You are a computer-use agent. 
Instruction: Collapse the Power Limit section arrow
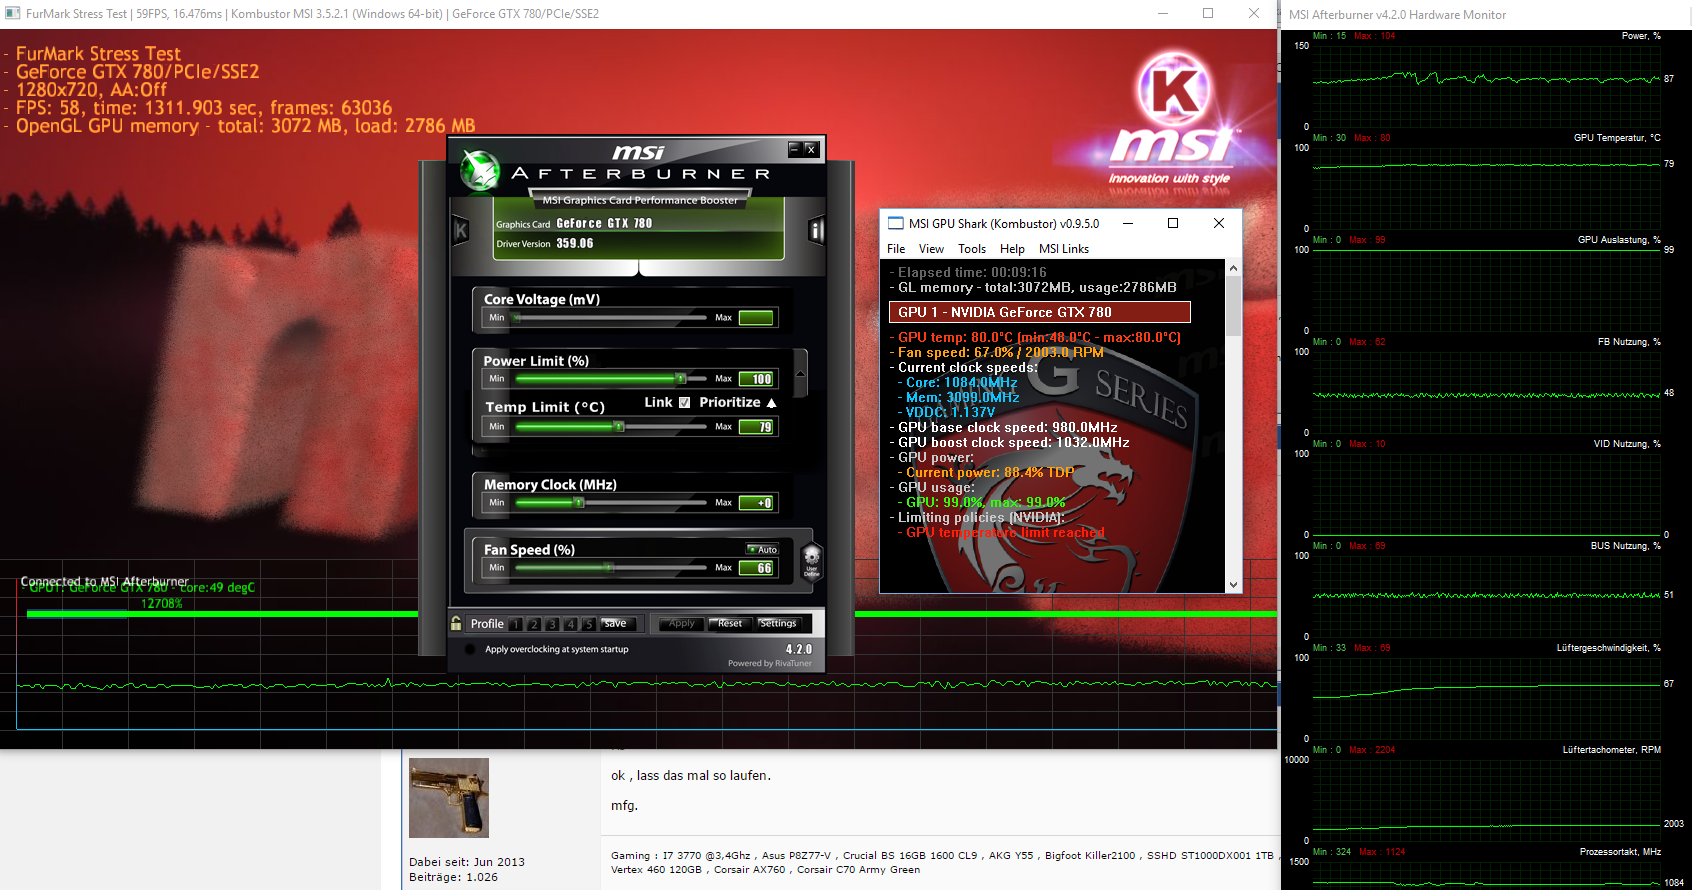pyautogui.click(x=800, y=374)
